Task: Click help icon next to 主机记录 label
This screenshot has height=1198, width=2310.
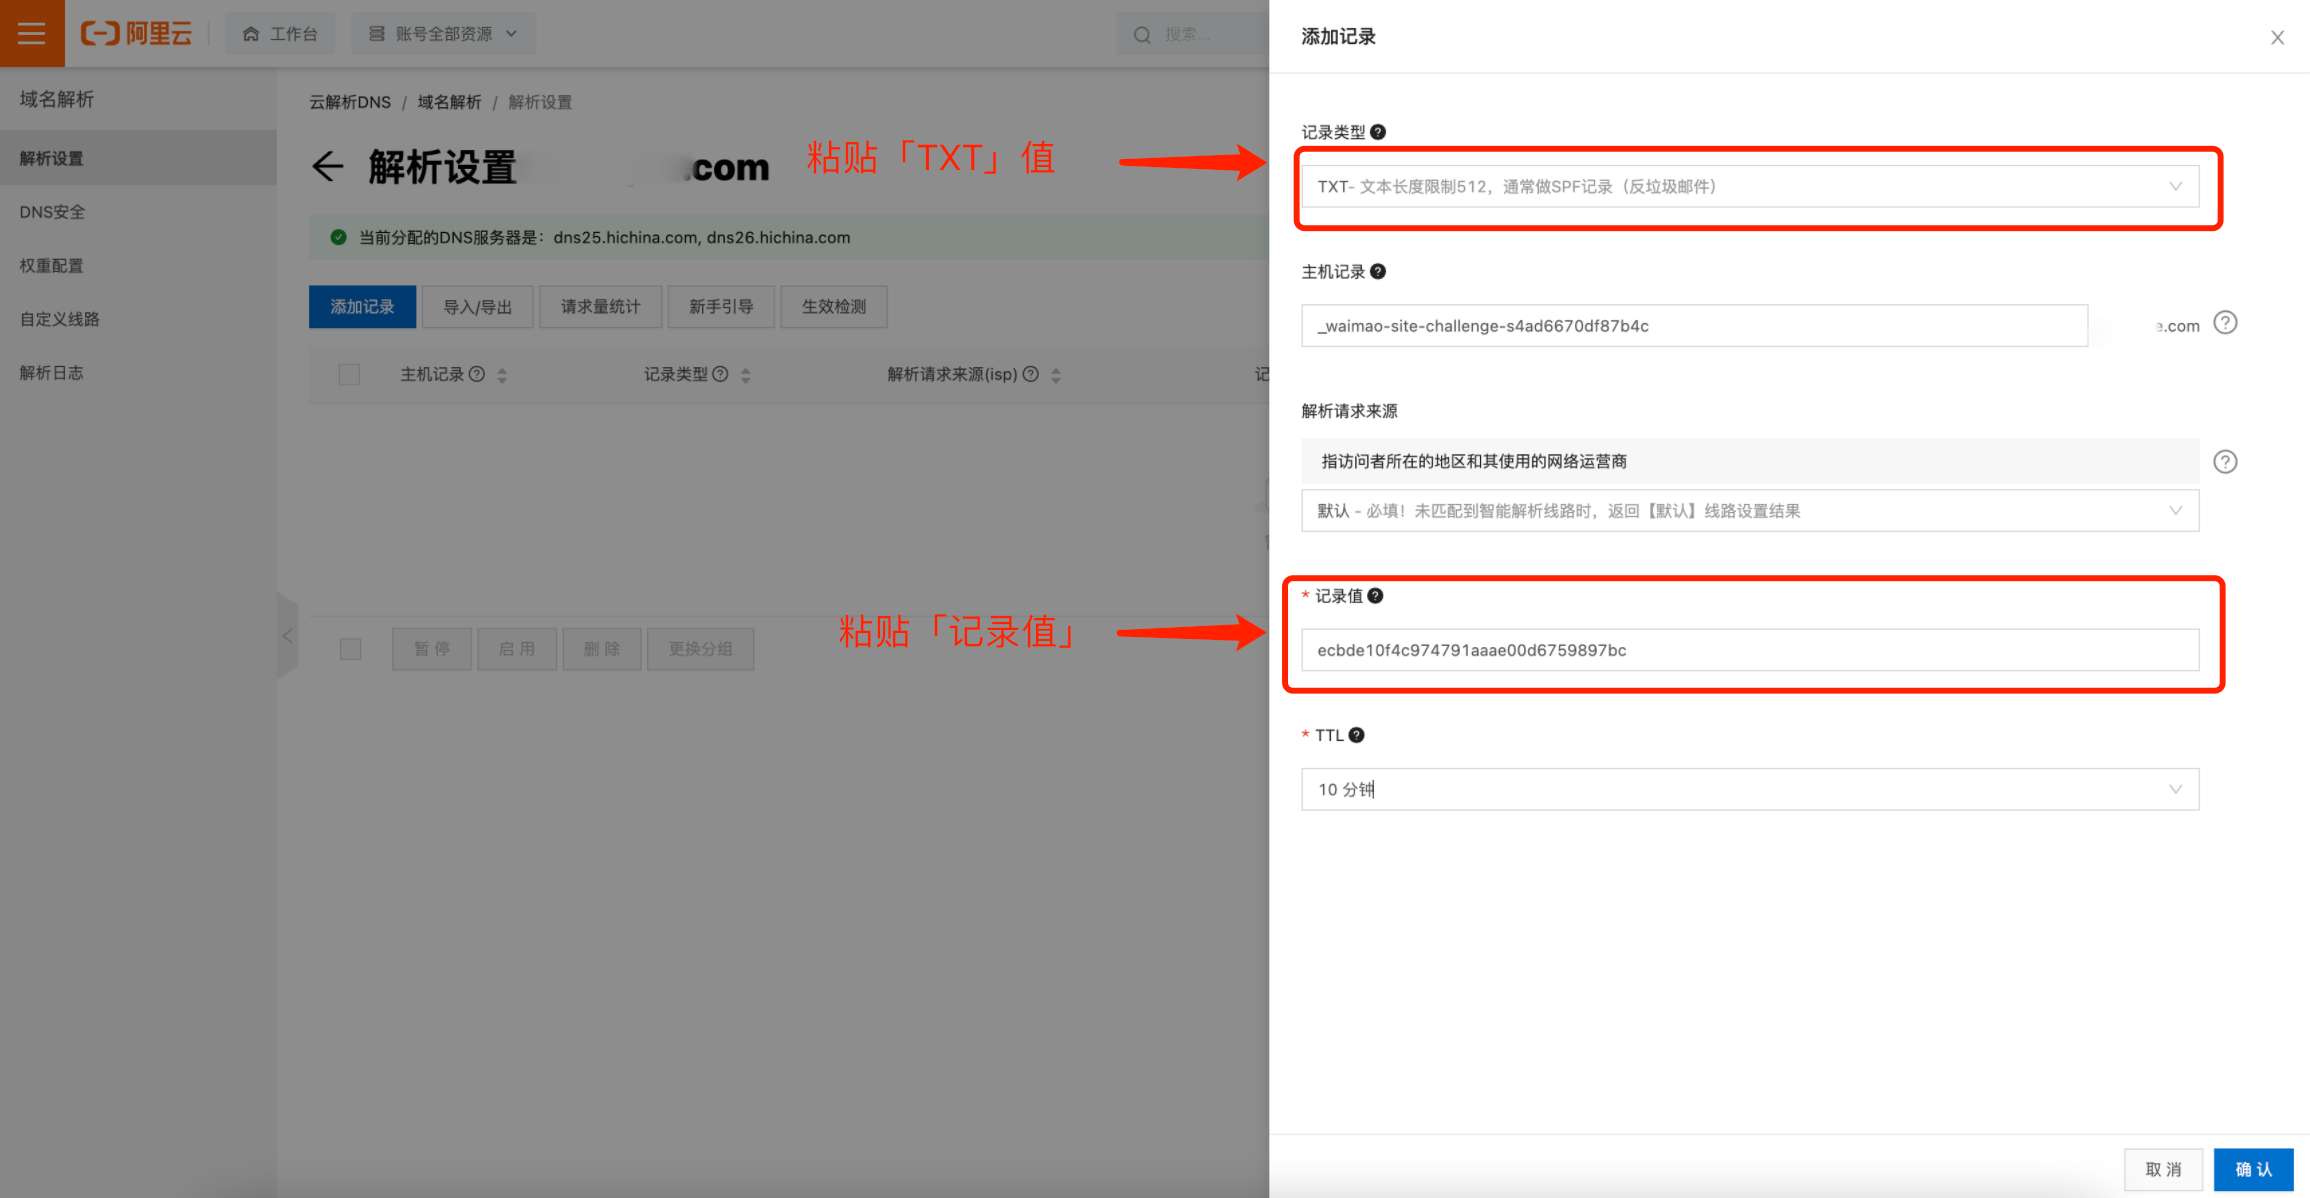Action: tap(1378, 272)
